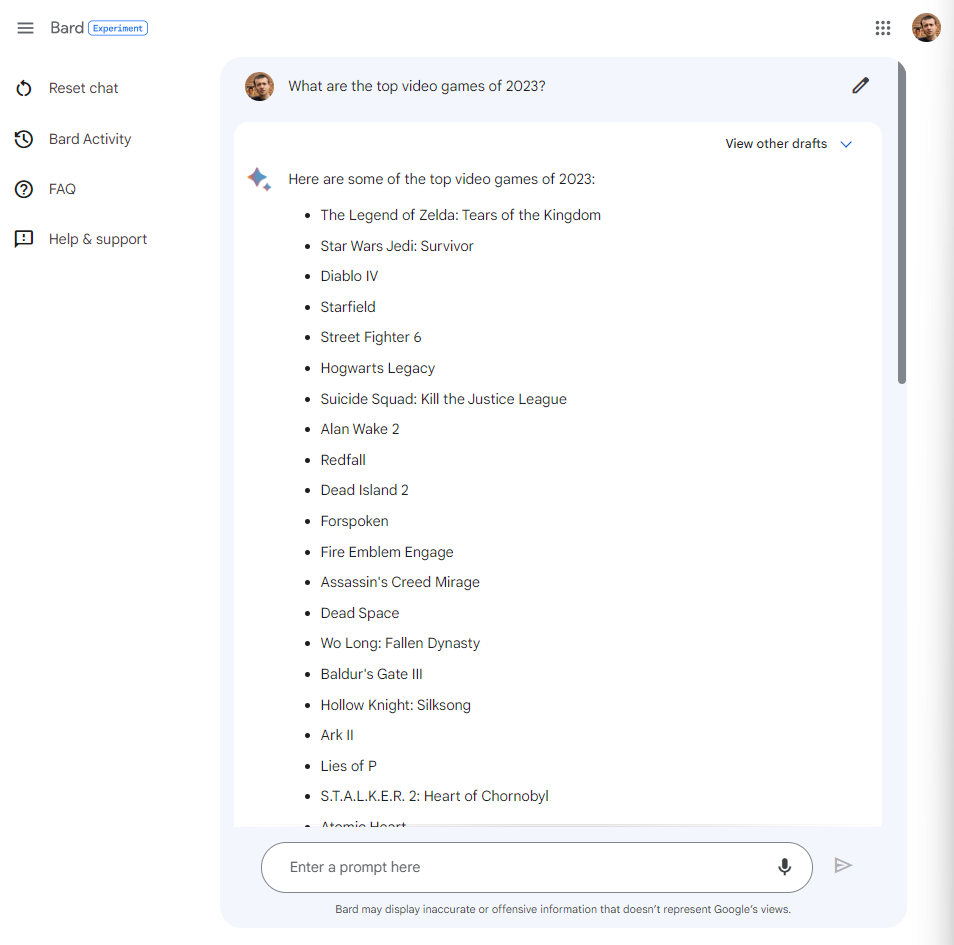Screen dimensions: 954x945
Task: Open Bard Activity from sidebar
Action: [x=90, y=139]
